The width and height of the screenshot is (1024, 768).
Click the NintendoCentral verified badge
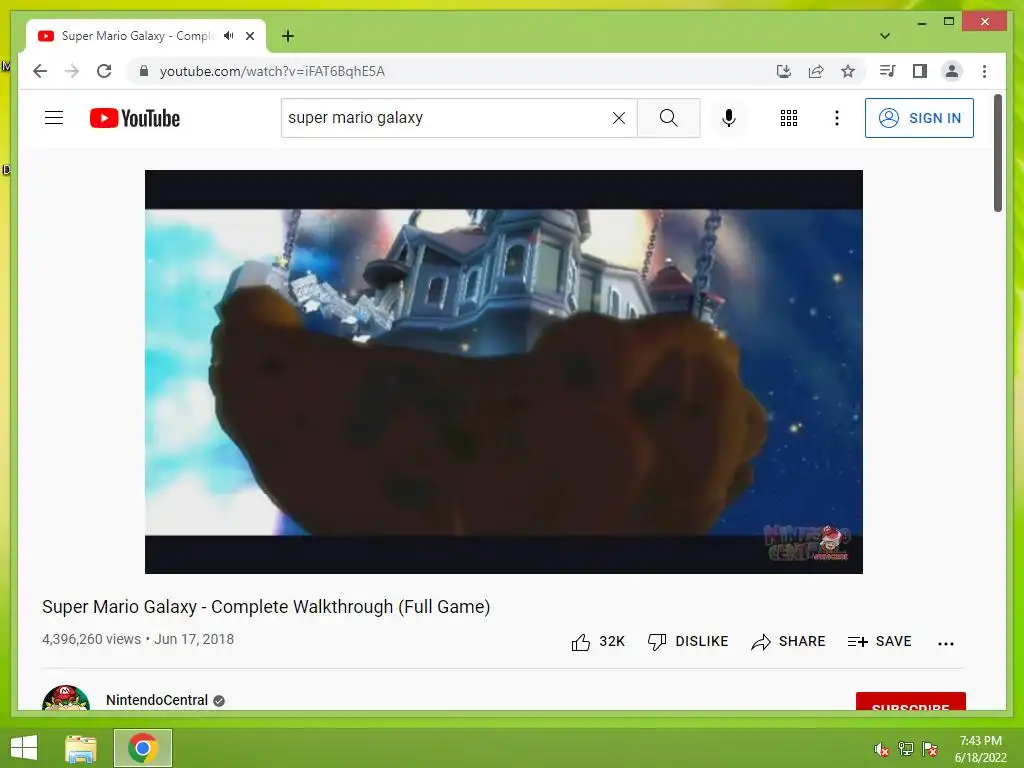click(219, 701)
